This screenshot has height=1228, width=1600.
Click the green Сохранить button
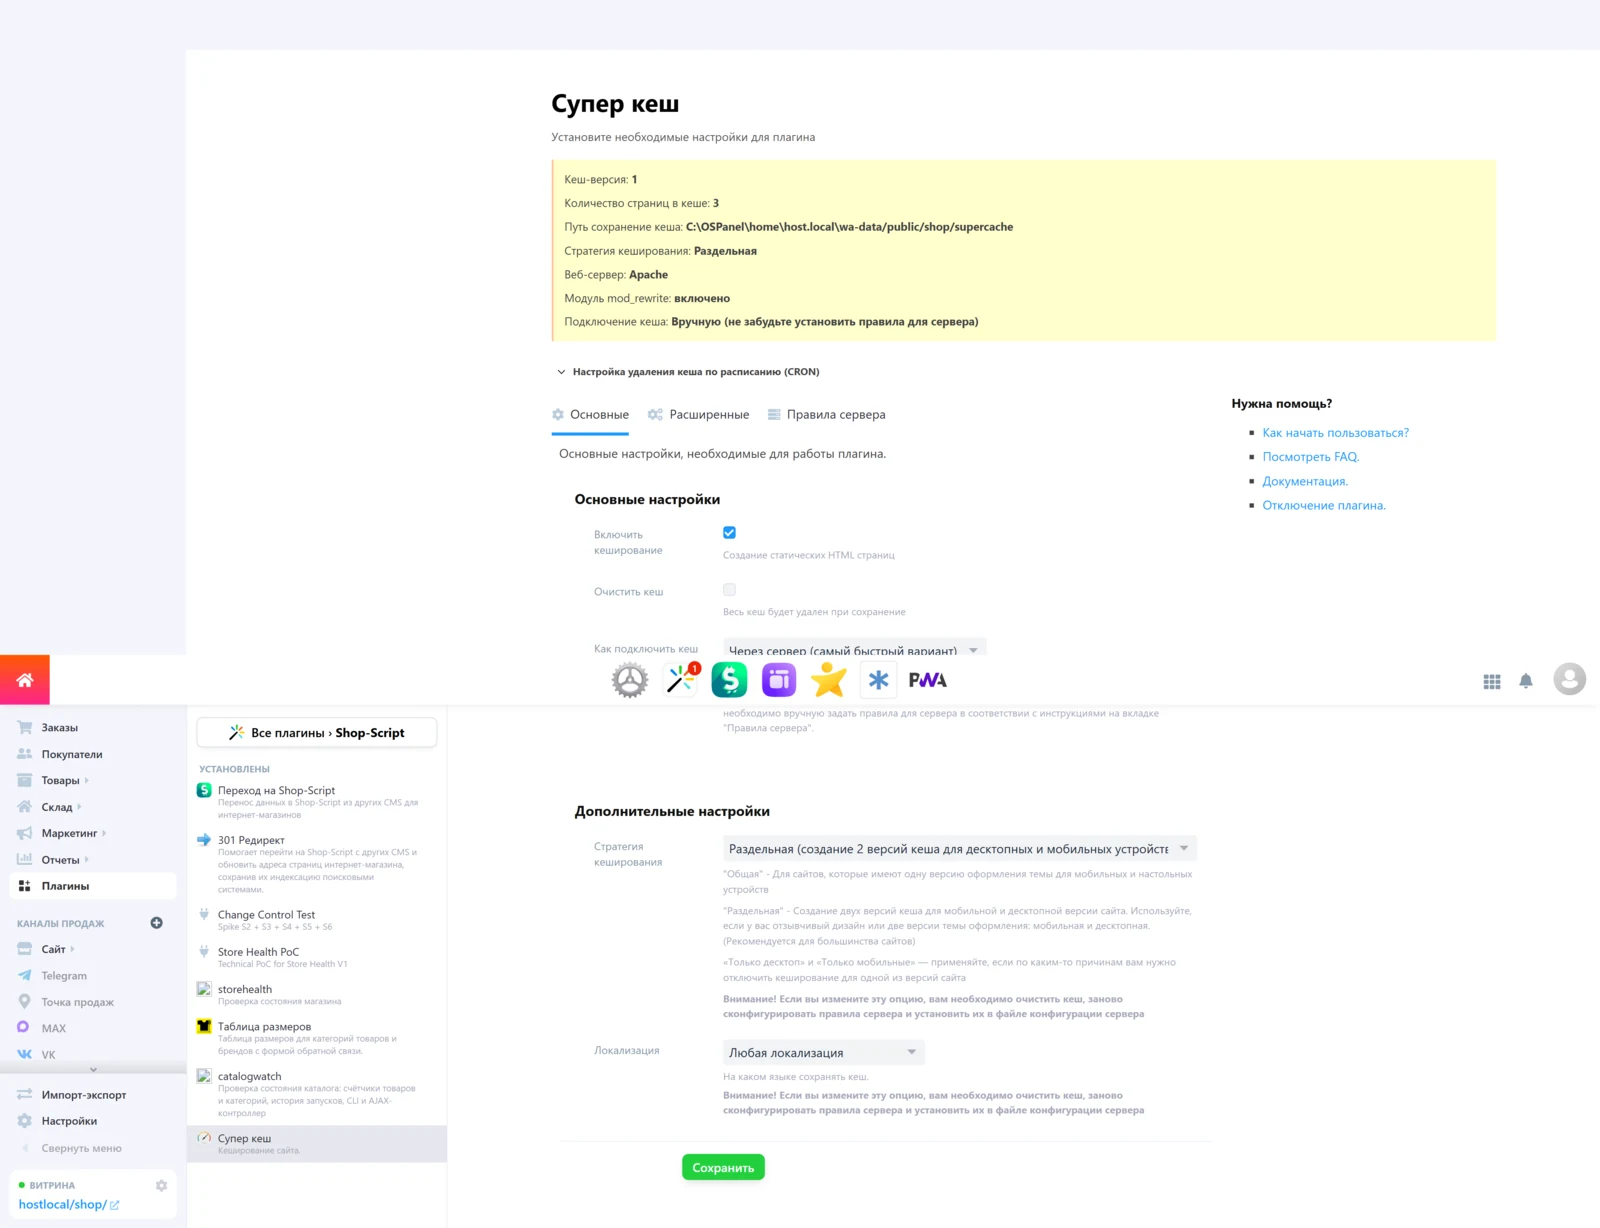(723, 1167)
